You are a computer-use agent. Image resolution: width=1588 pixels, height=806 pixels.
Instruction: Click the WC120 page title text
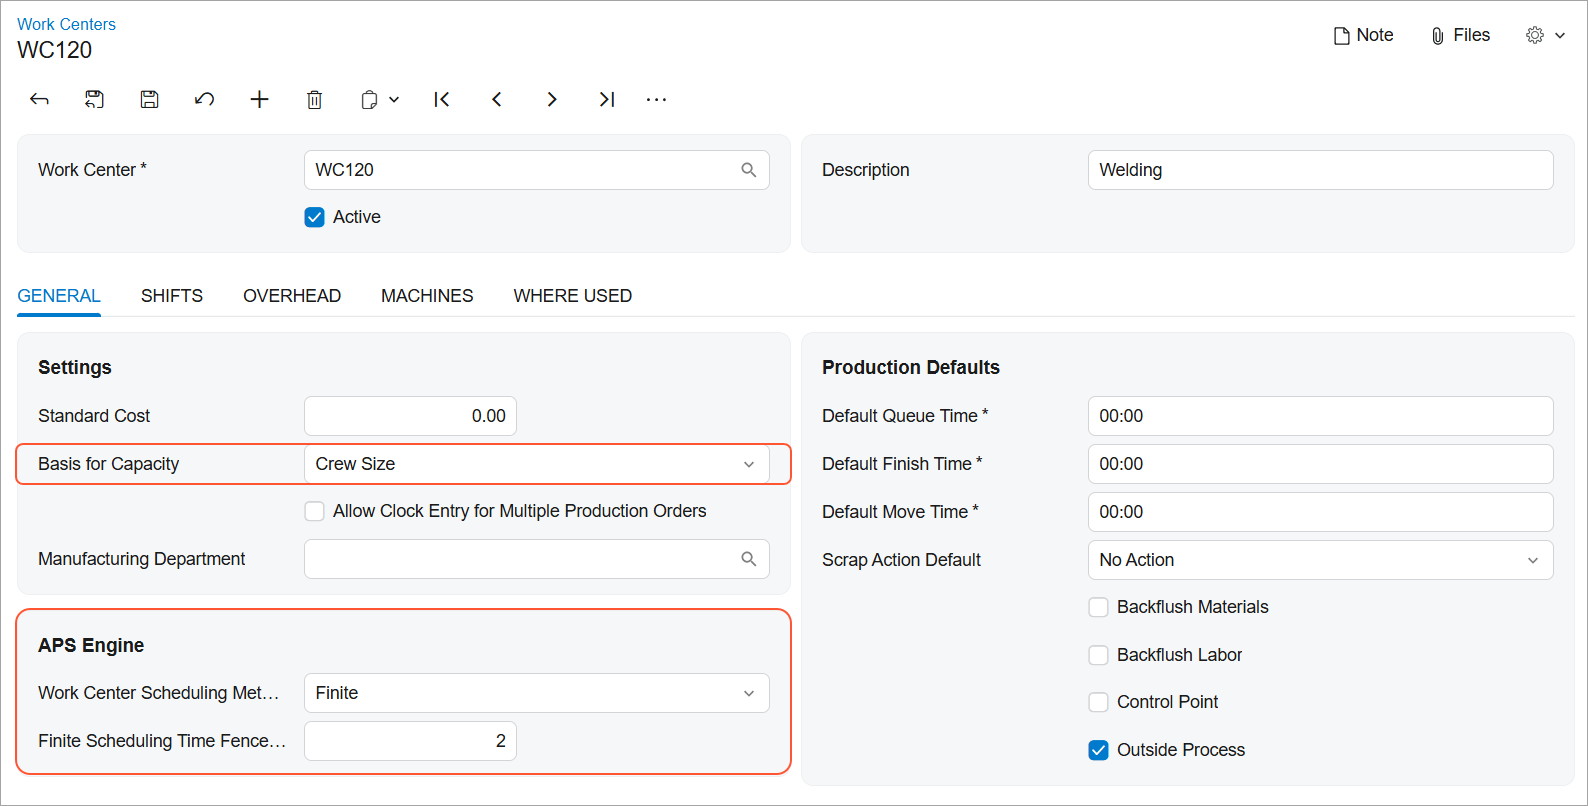click(x=55, y=50)
